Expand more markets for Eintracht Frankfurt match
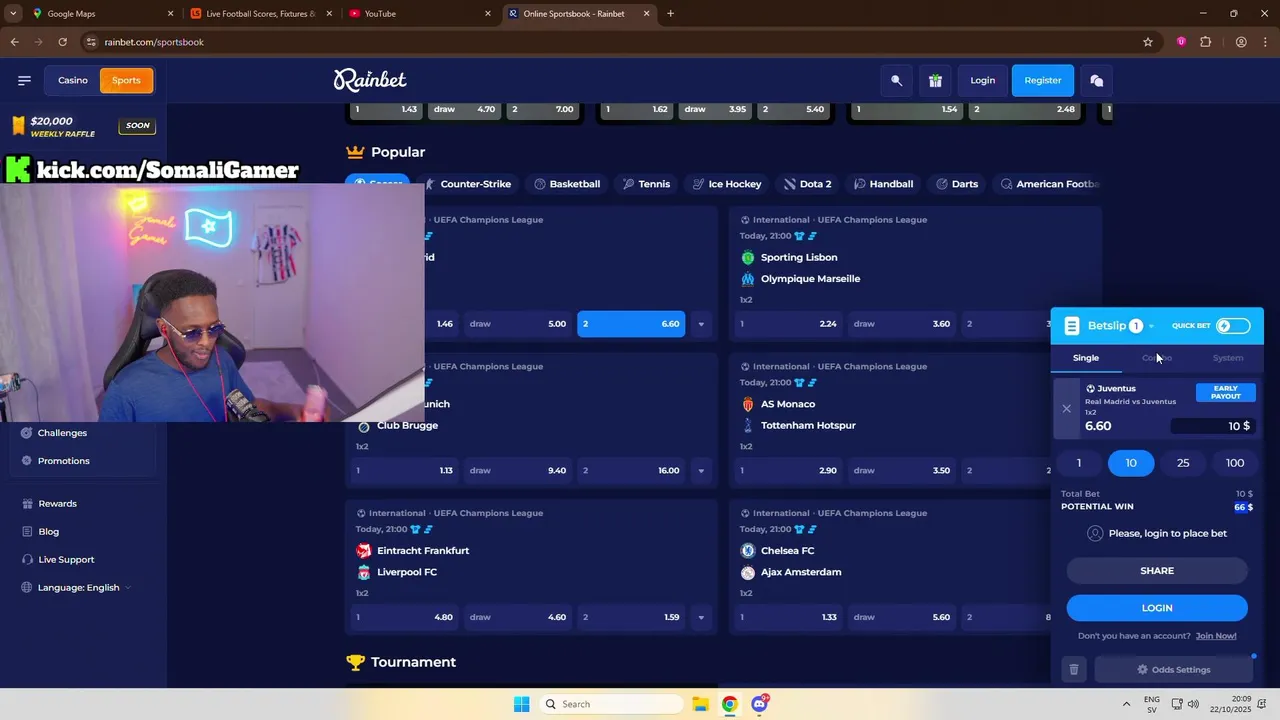 [x=701, y=618]
